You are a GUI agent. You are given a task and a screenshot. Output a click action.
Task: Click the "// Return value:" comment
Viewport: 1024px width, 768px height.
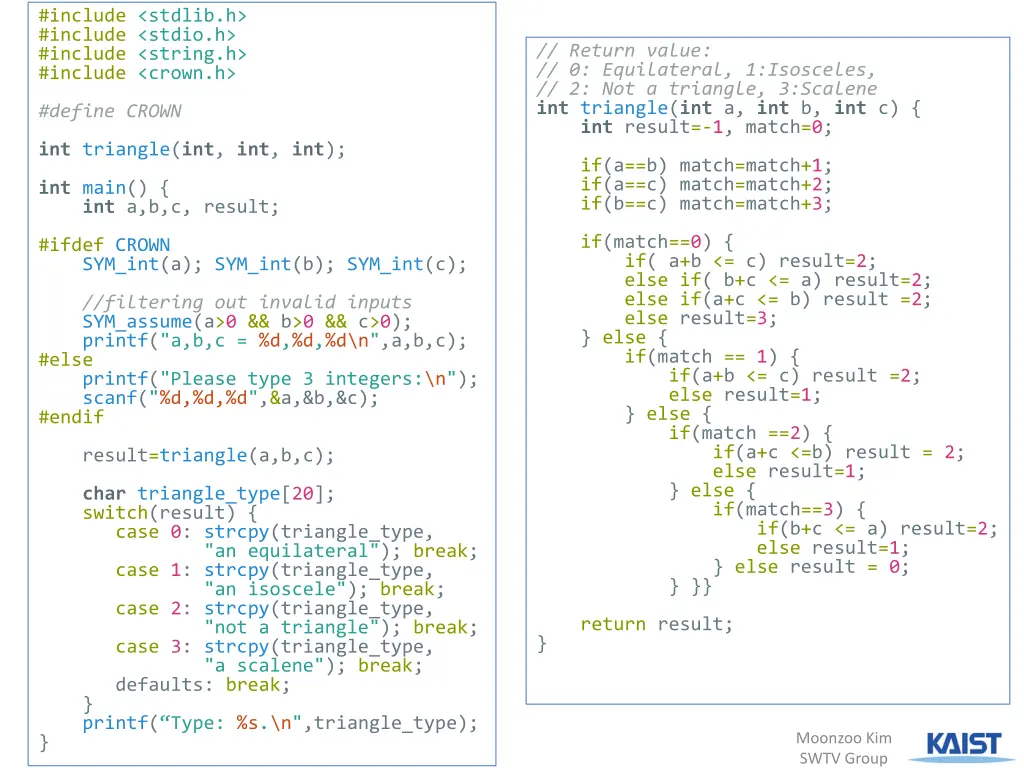coord(624,51)
